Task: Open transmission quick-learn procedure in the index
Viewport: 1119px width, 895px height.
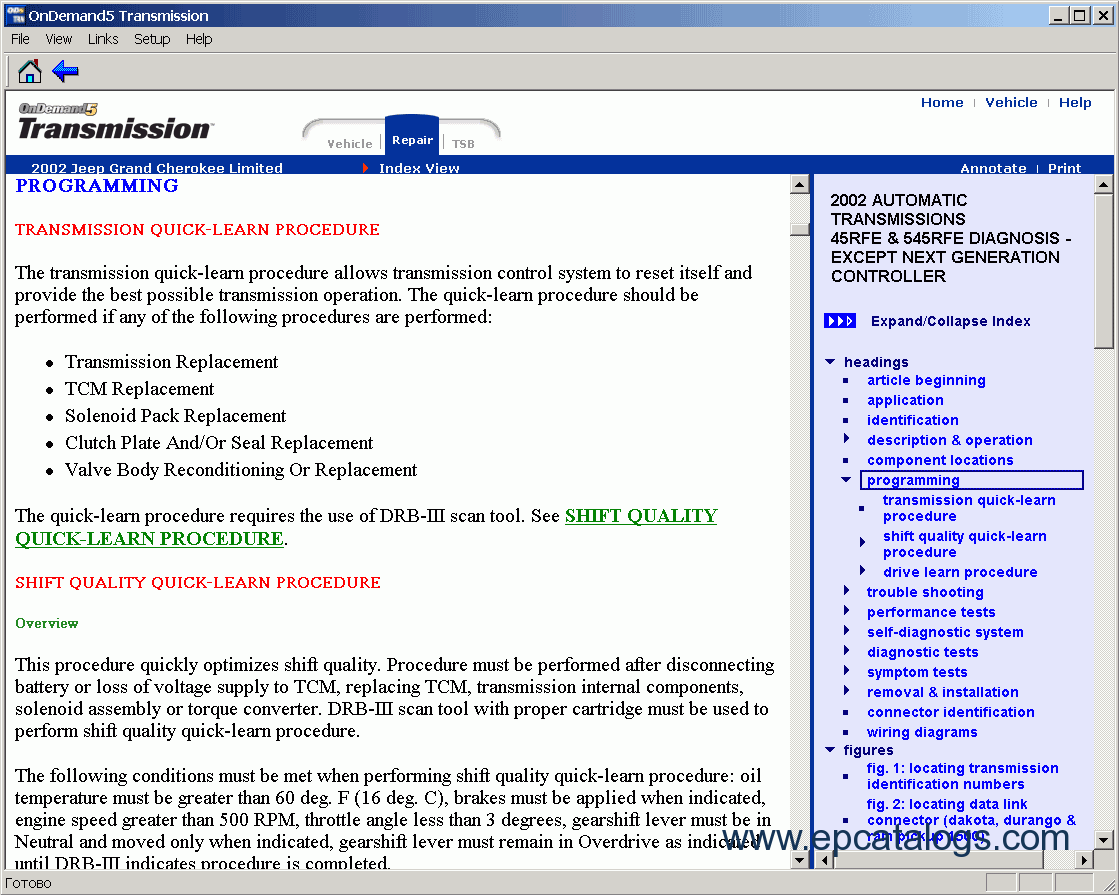Action: (x=969, y=508)
